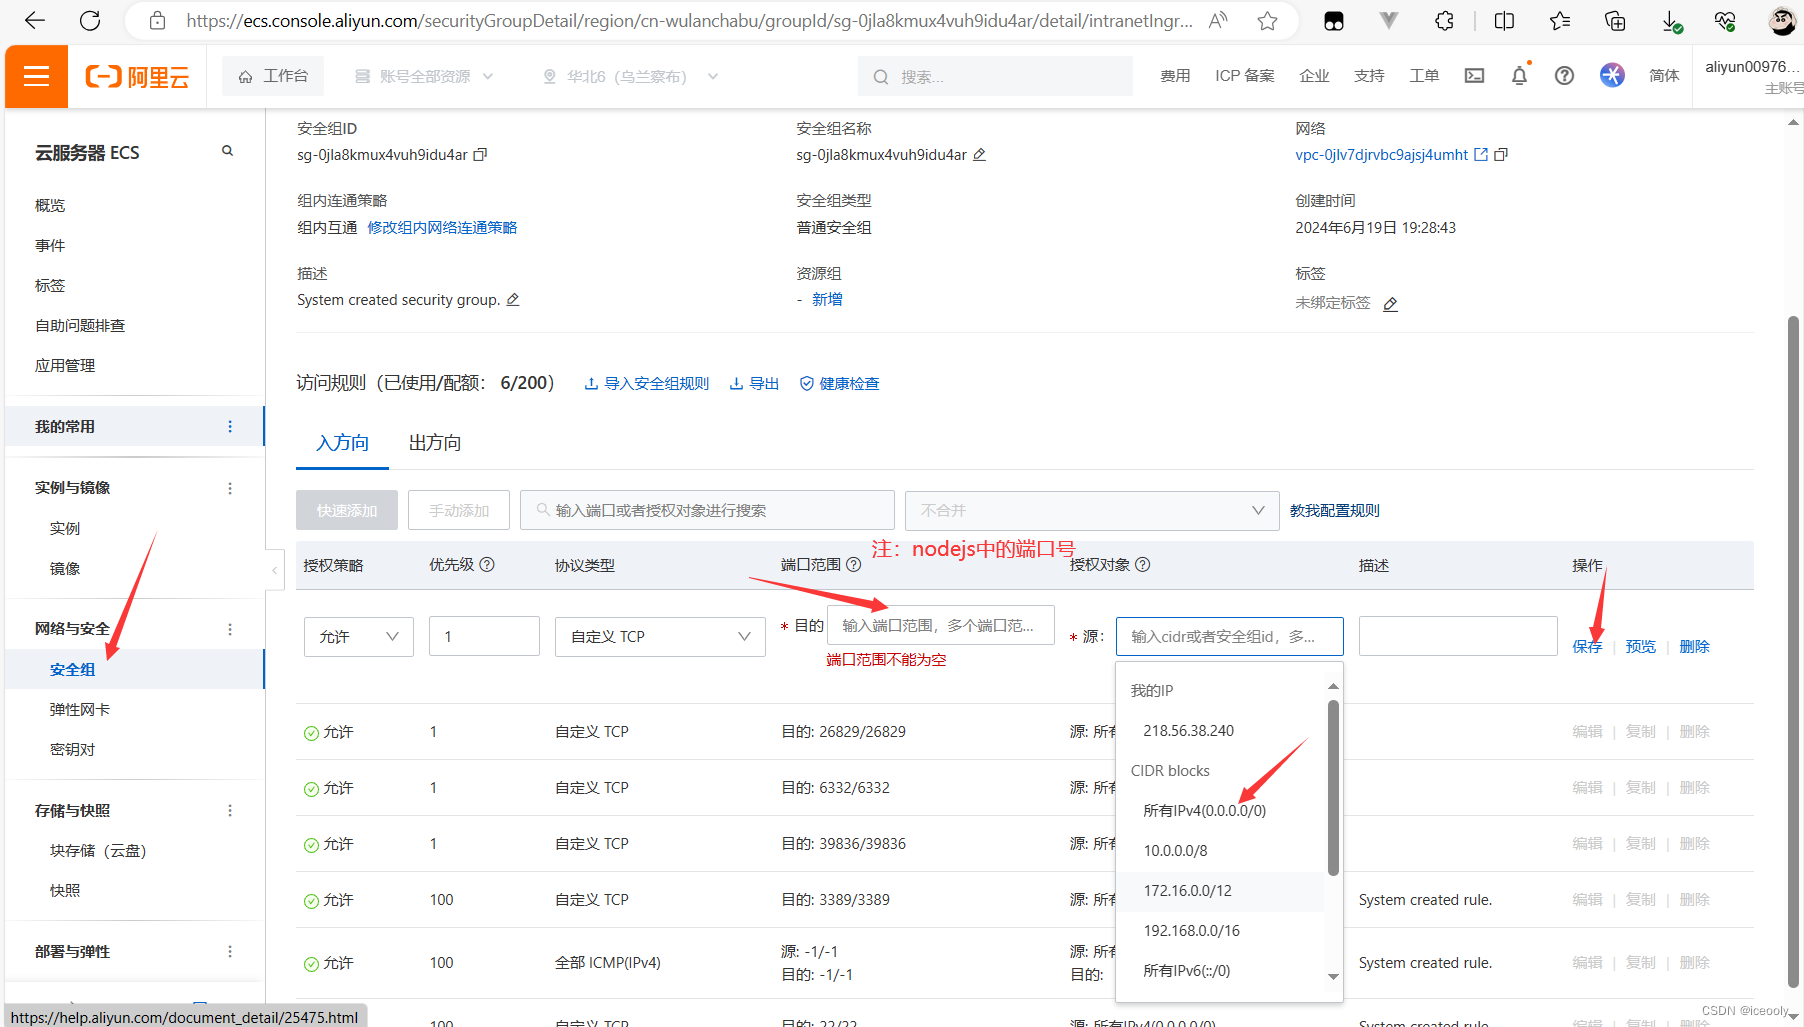Screen dimensions: 1804x1027
Task: Open 工作台 in top bar
Action: [273, 76]
